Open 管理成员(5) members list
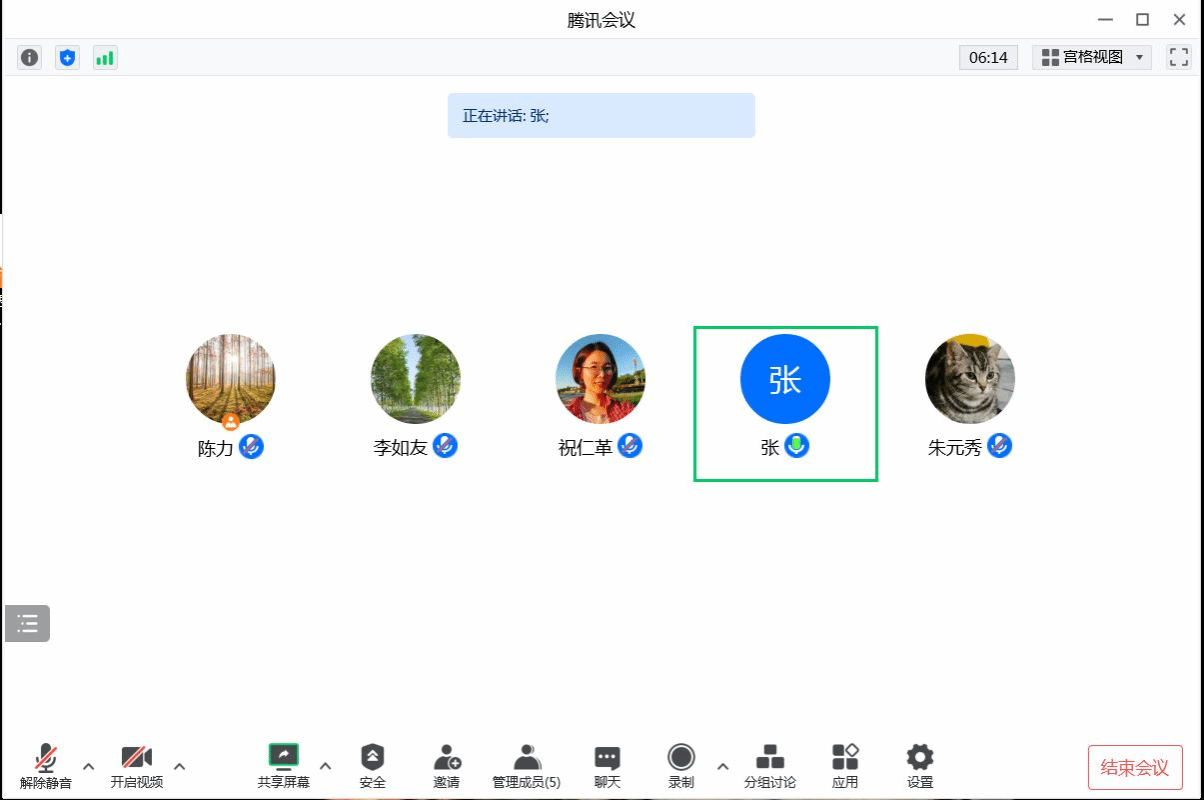Image resolution: width=1204 pixels, height=800 pixels. (526, 766)
